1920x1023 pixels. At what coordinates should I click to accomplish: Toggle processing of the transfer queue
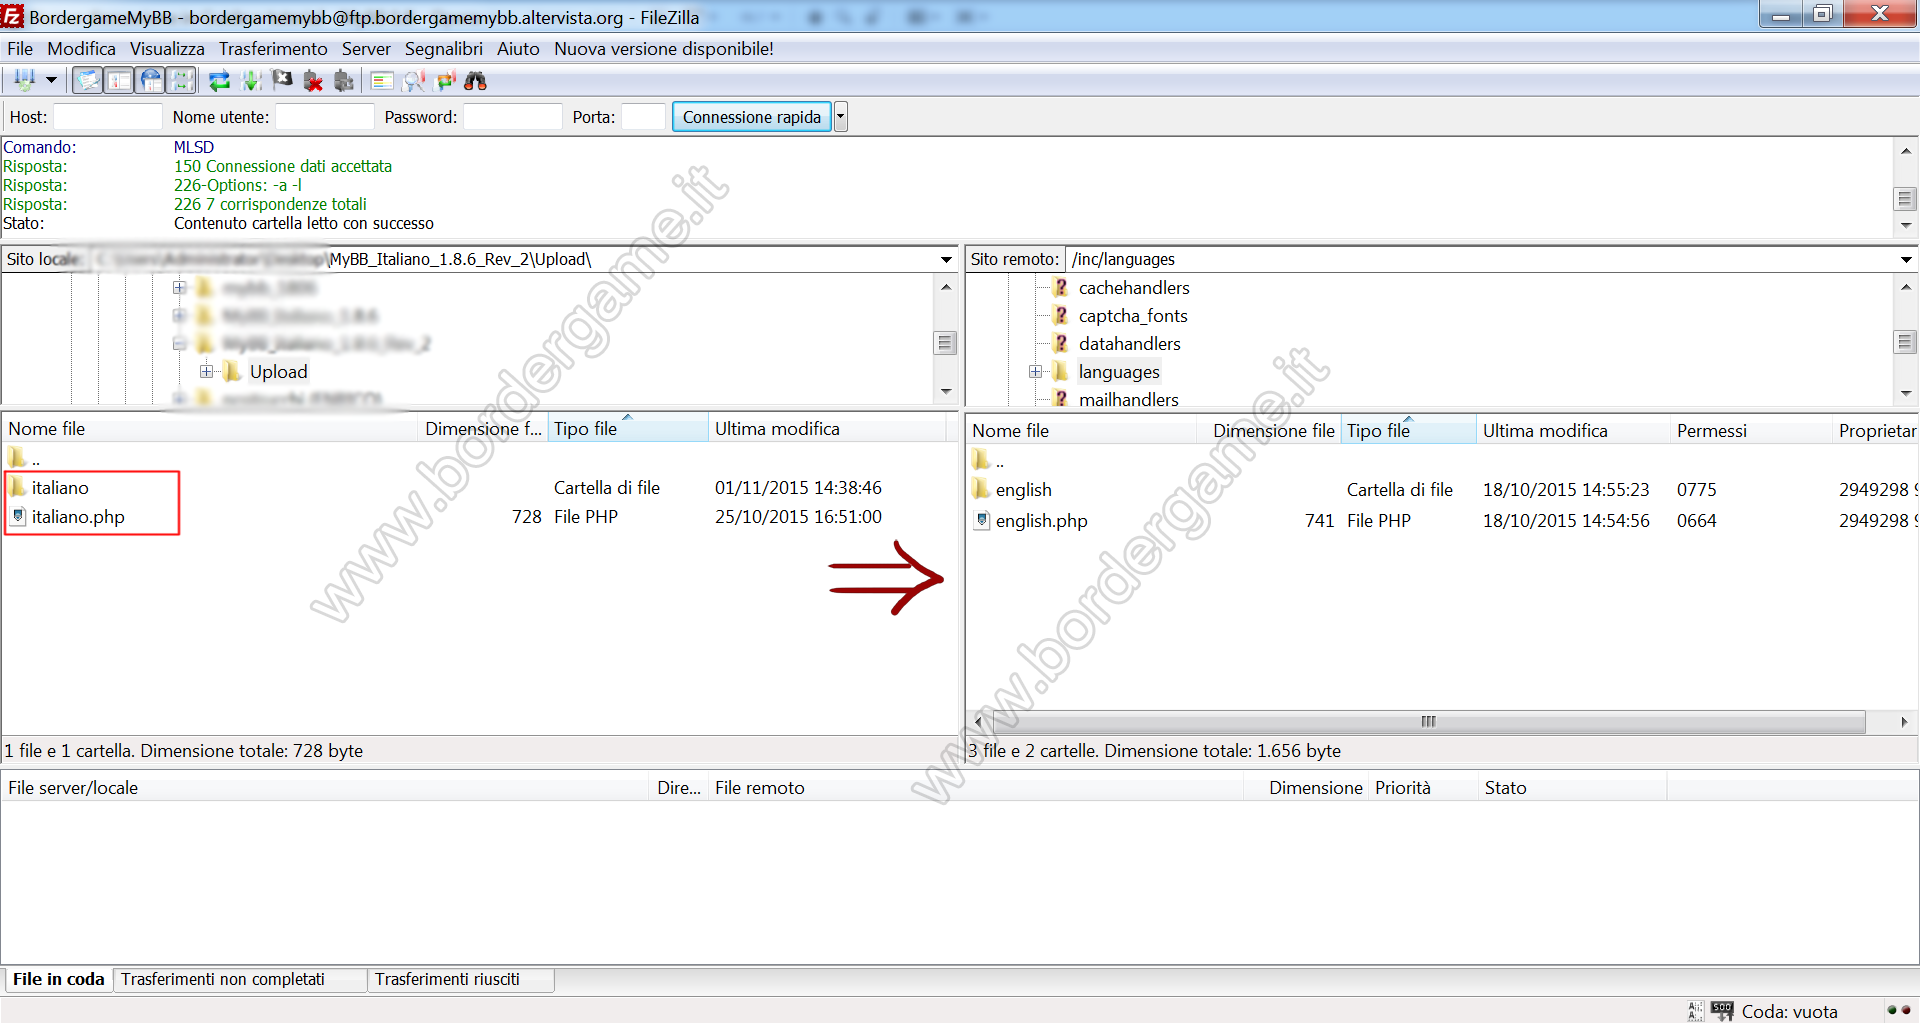click(251, 81)
